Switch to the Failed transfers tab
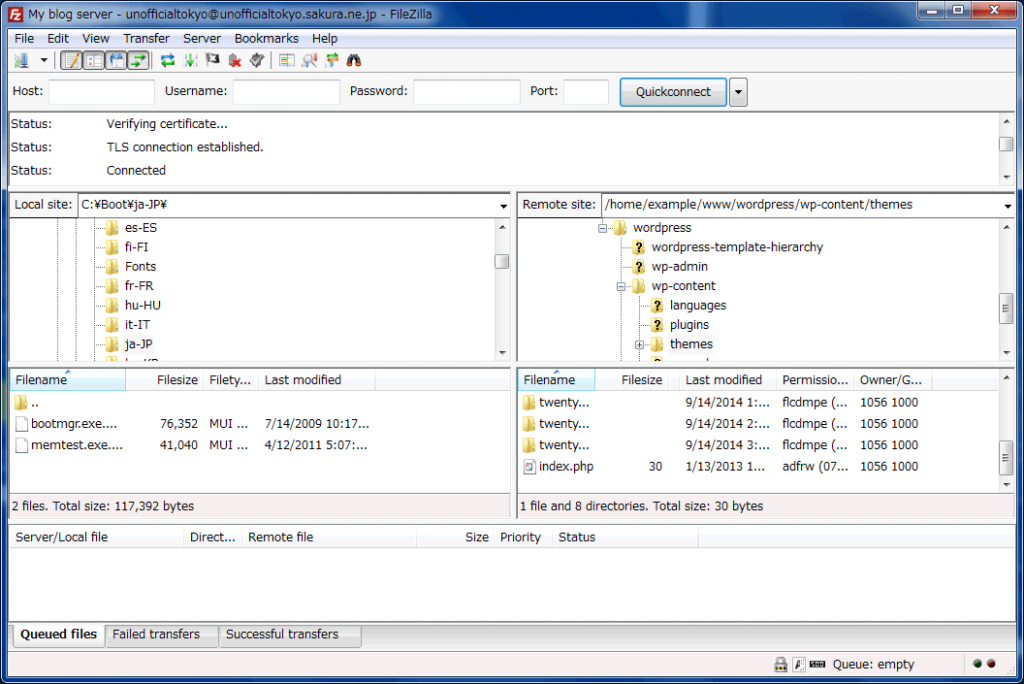The width and height of the screenshot is (1024, 684). click(x=161, y=635)
